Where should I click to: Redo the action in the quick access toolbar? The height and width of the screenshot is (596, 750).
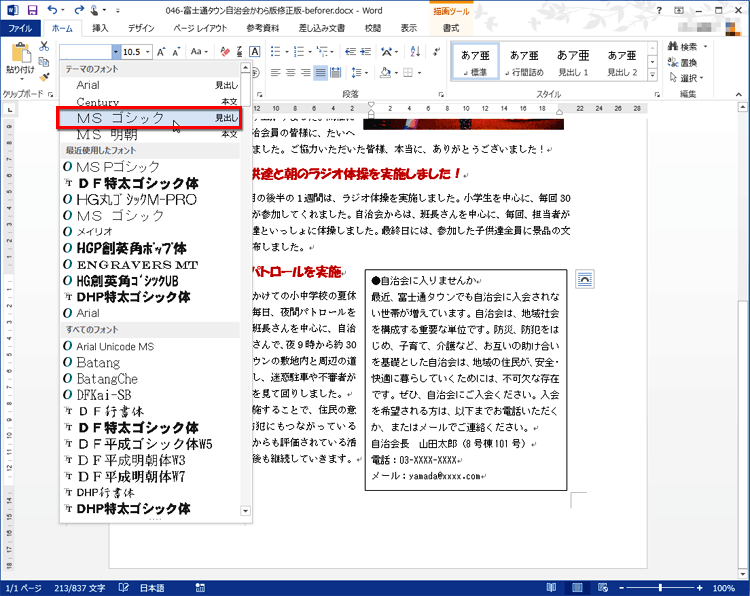pyautogui.click(x=79, y=10)
